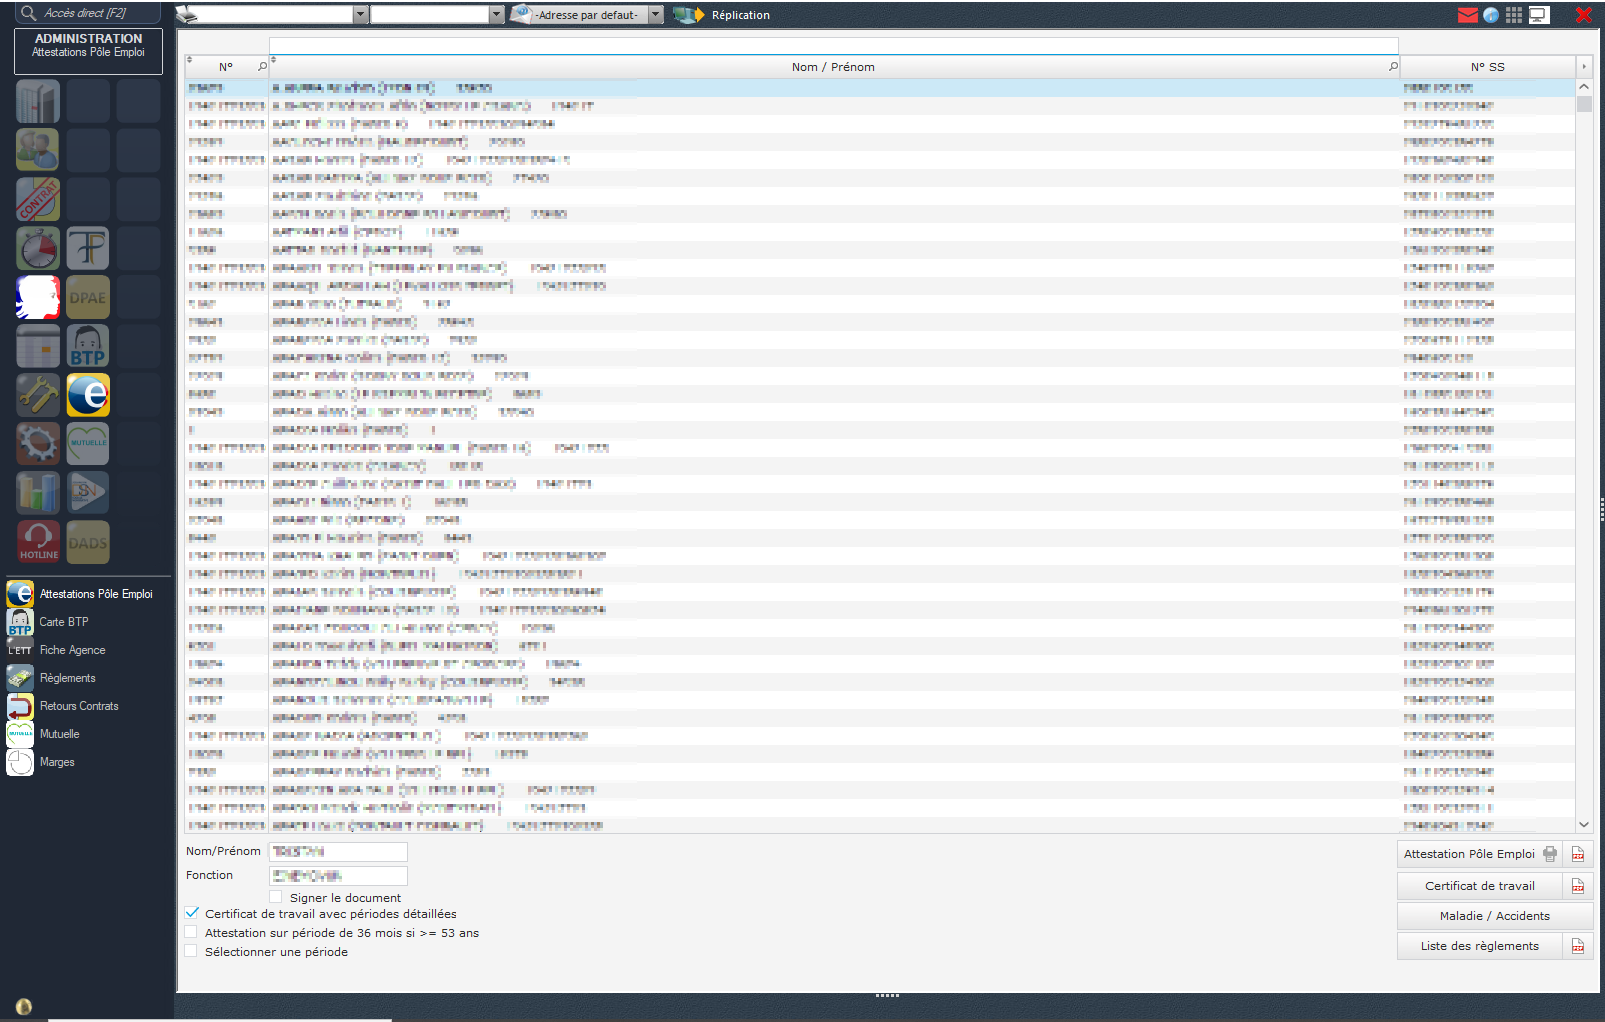
Task: Tick 'Attestation sur période de 36 mois'
Action: click(x=191, y=932)
